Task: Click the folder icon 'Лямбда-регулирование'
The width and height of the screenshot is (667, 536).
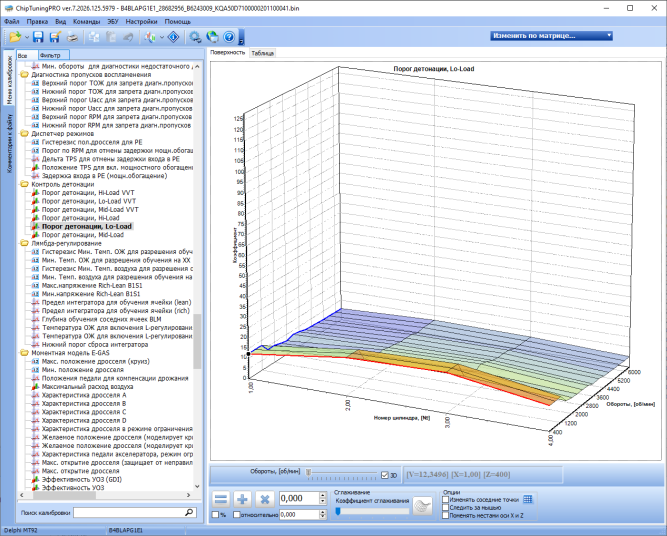Action: [24, 243]
